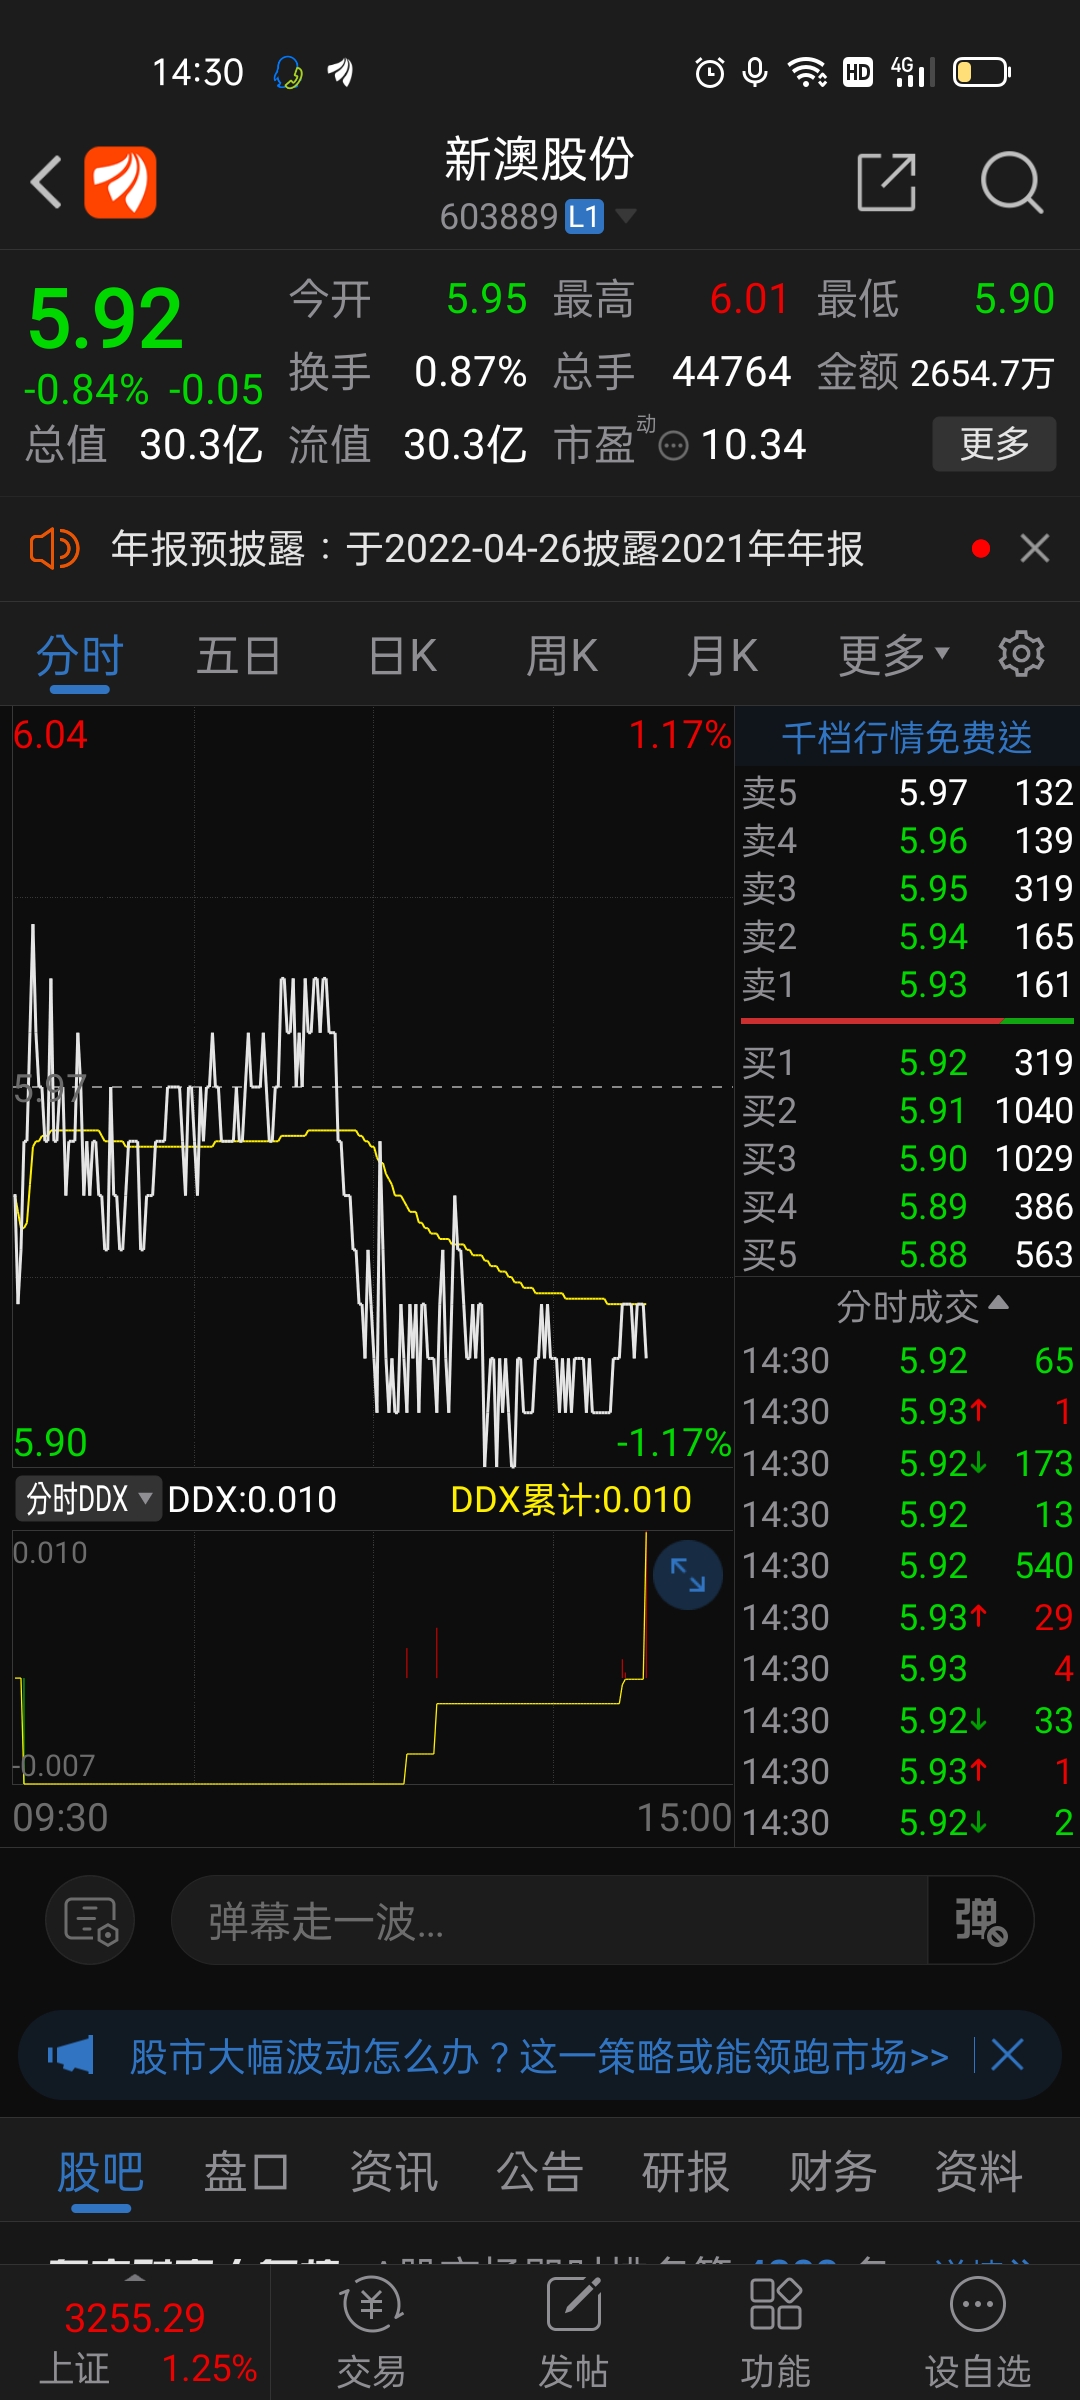
Task: Tap the 买2 row with 1040 lots
Action: [x=907, y=1110]
